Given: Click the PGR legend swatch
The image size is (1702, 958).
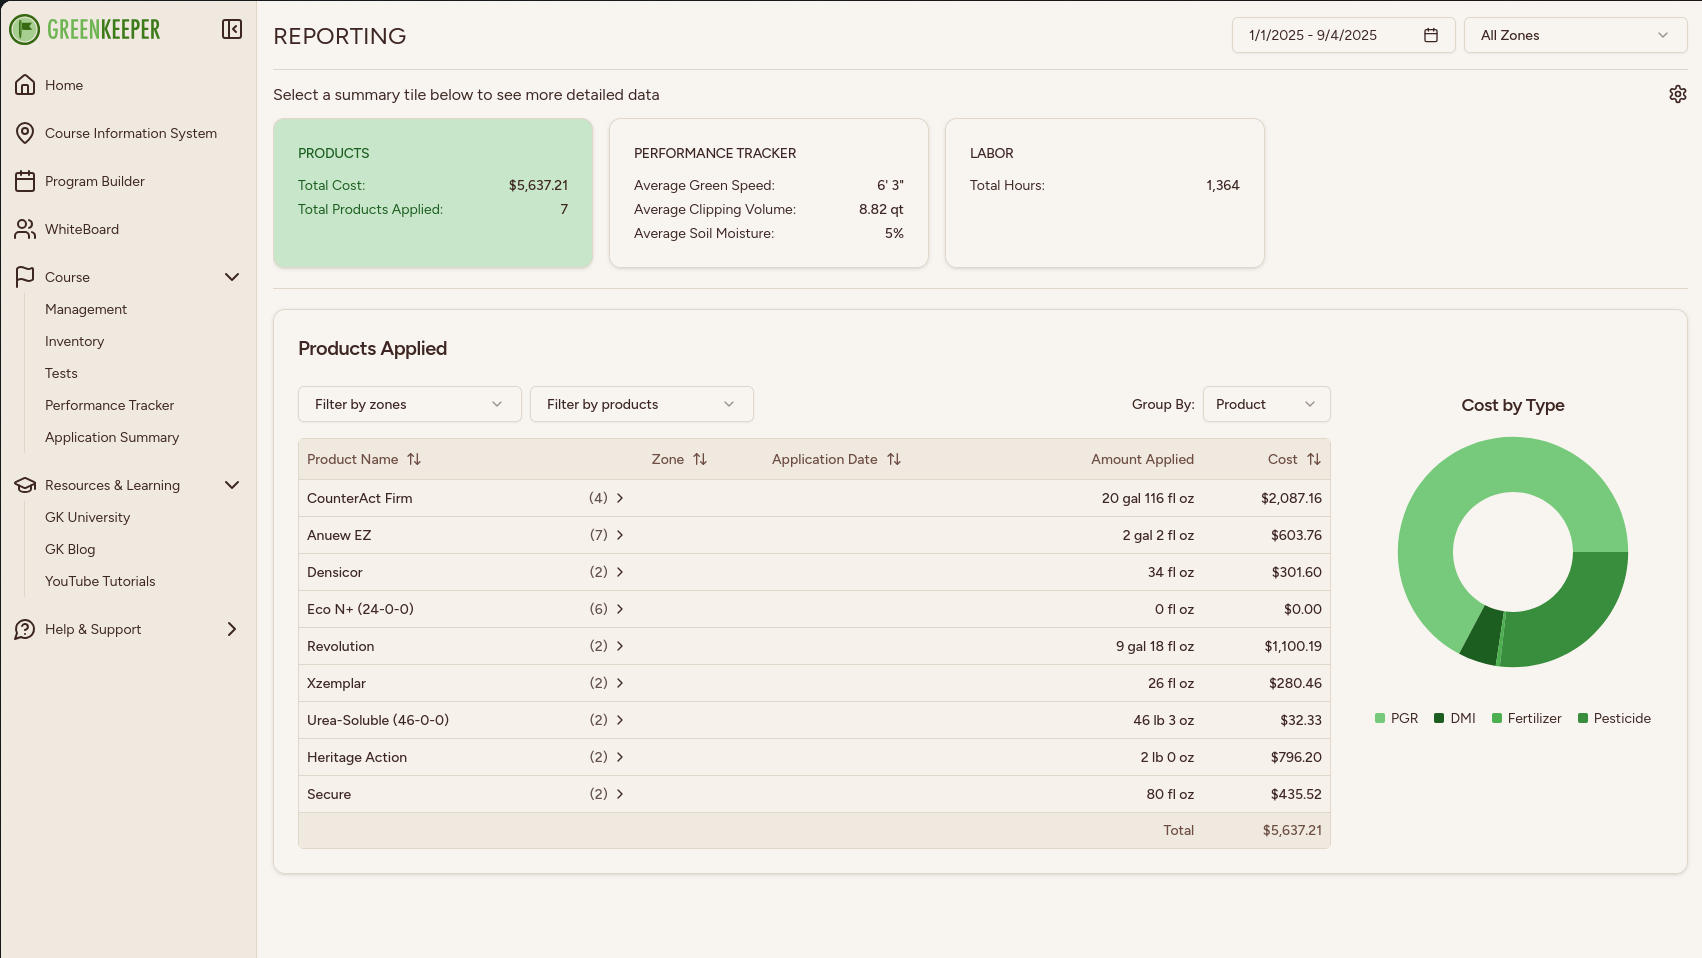Looking at the screenshot, I should click(1380, 718).
